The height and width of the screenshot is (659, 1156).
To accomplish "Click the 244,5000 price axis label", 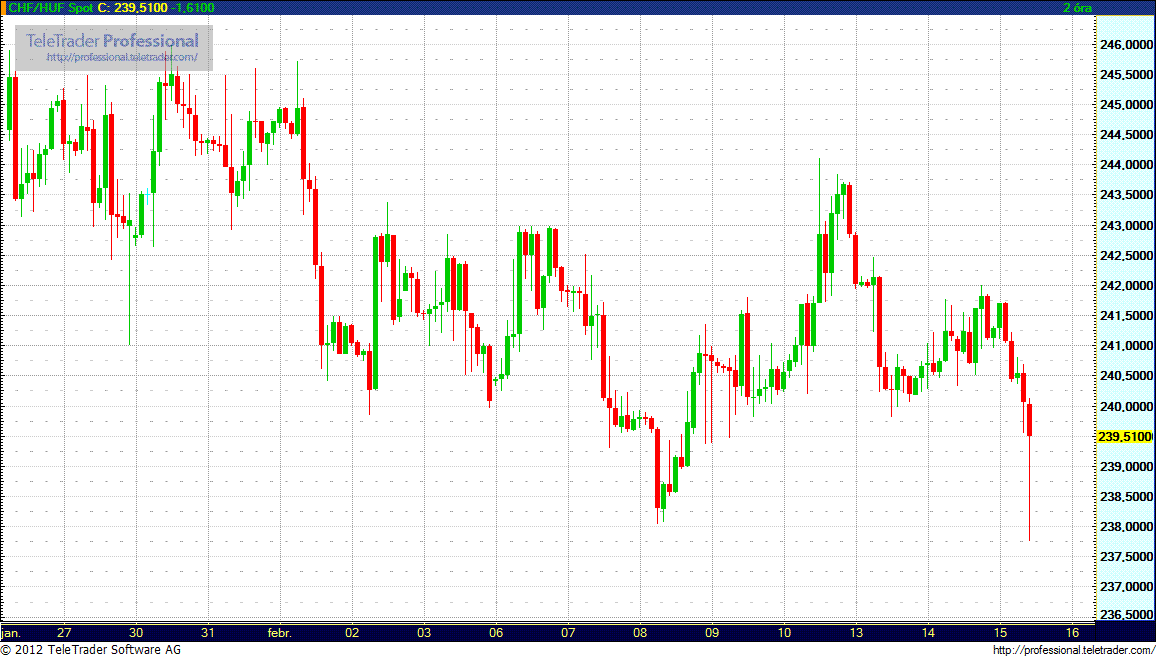I will [1125, 136].
